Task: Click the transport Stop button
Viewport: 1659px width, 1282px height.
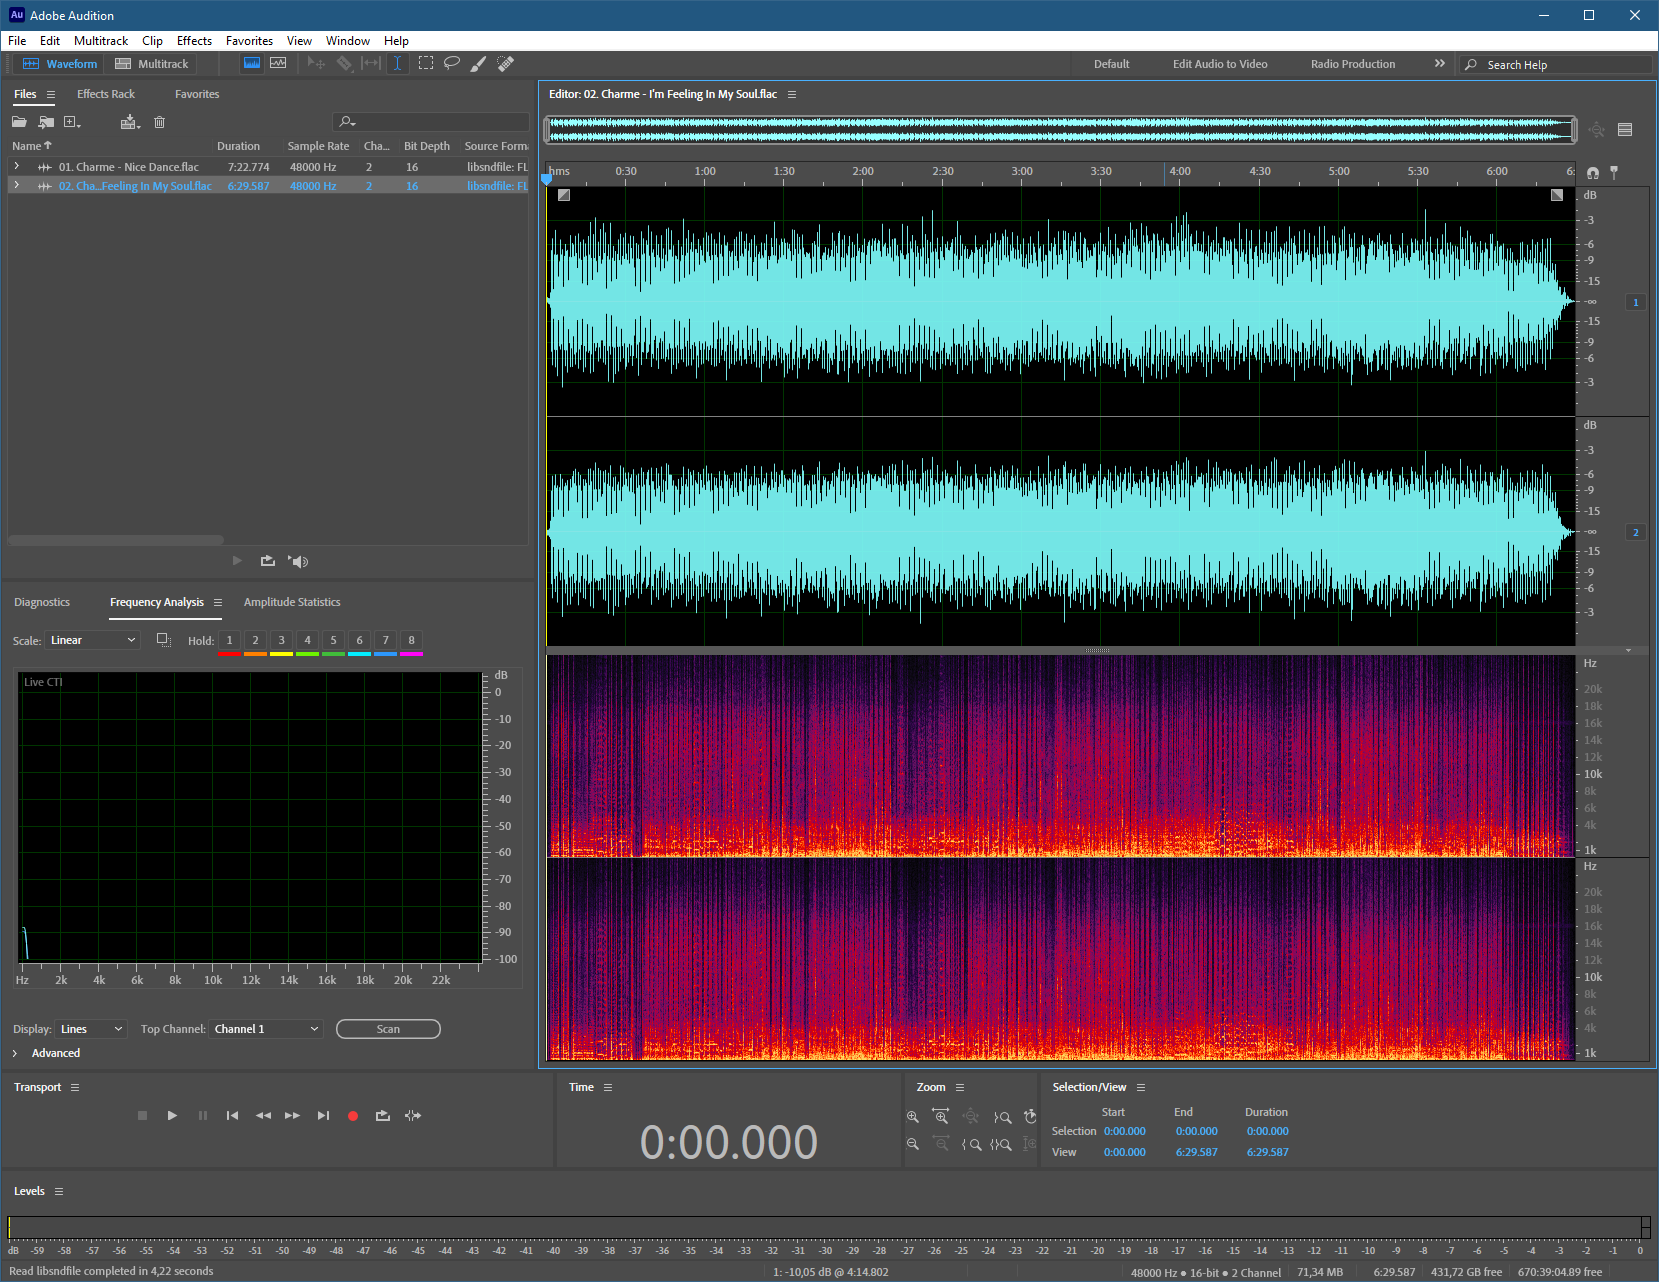Action: 142,1115
